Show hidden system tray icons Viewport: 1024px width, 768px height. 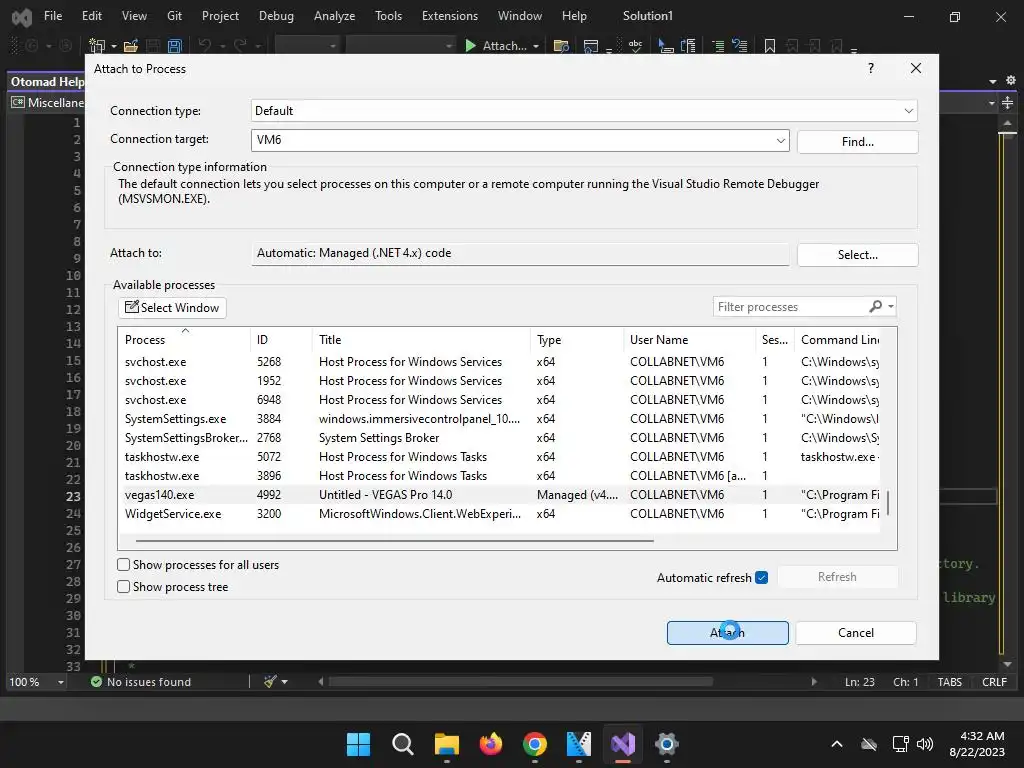click(837, 744)
